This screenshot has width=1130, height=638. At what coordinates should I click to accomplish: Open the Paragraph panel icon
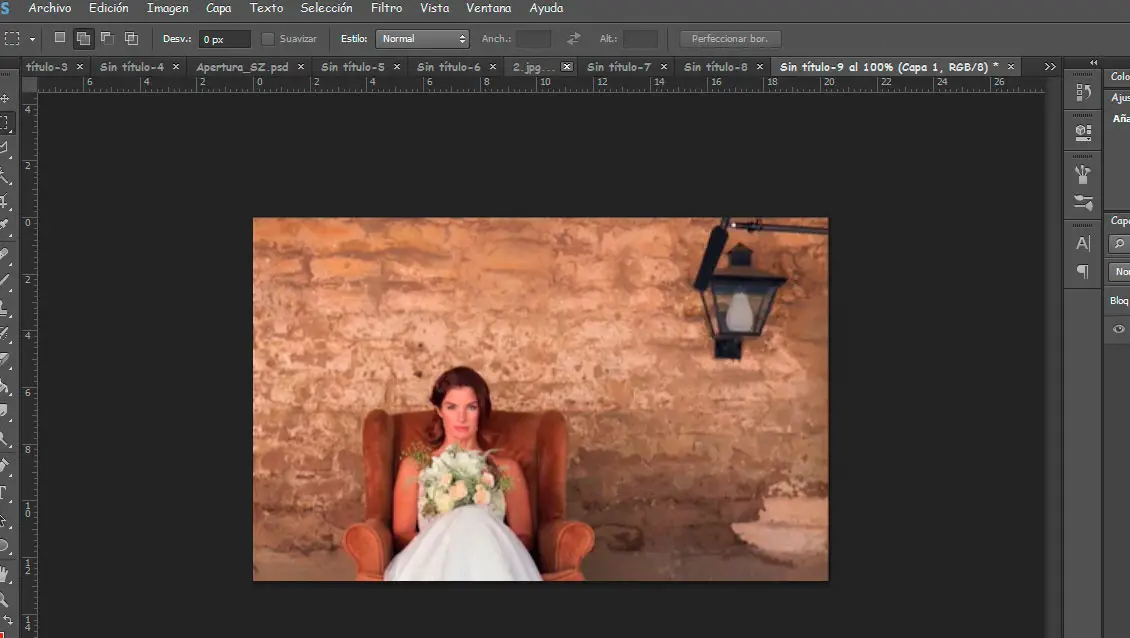(x=1083, y=271)
